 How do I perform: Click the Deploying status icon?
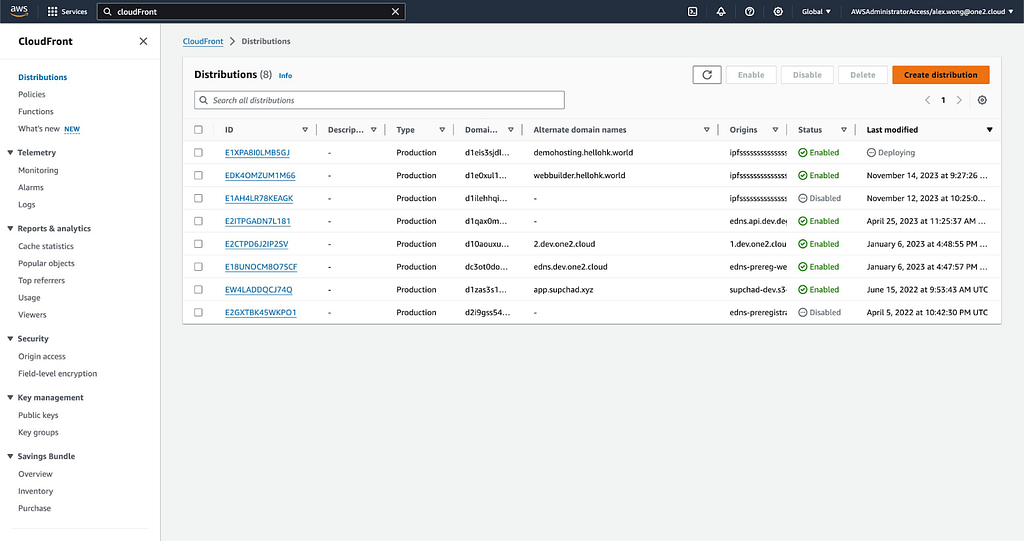[871, 152]
